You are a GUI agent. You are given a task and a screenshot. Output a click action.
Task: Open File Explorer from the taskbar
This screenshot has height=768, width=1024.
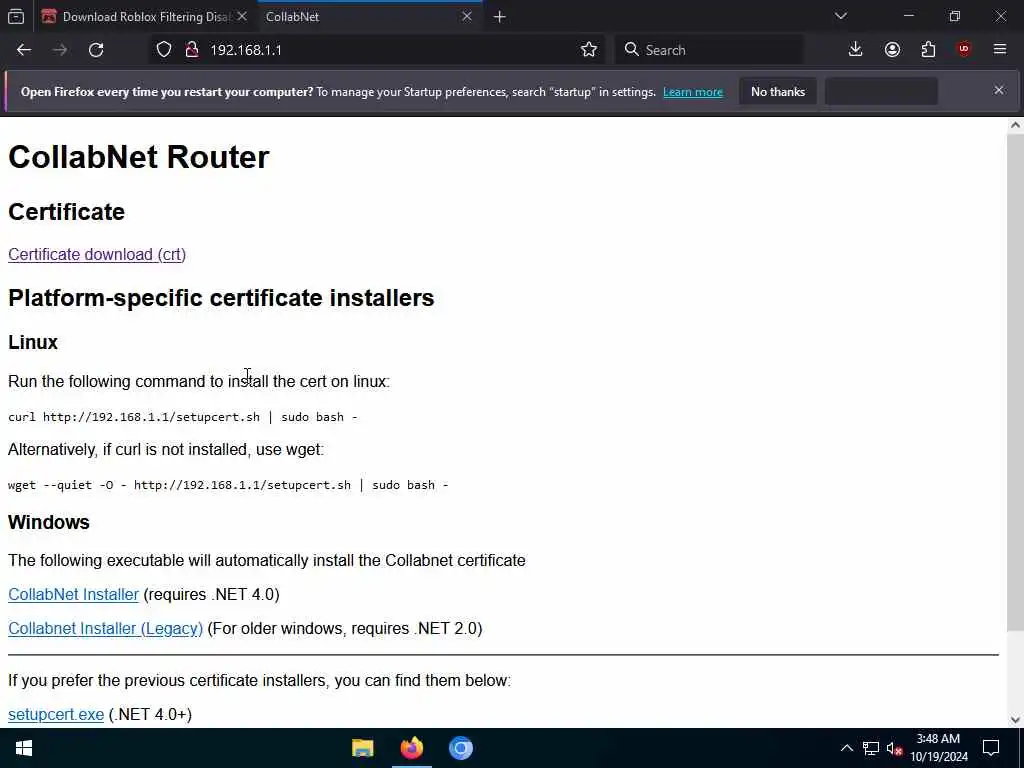coord(362,748)
